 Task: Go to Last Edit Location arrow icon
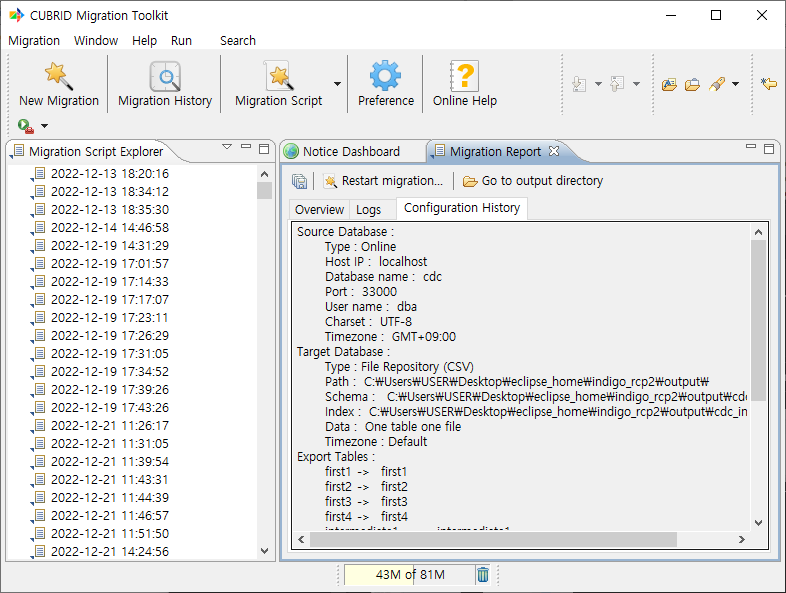click(768, 84)
